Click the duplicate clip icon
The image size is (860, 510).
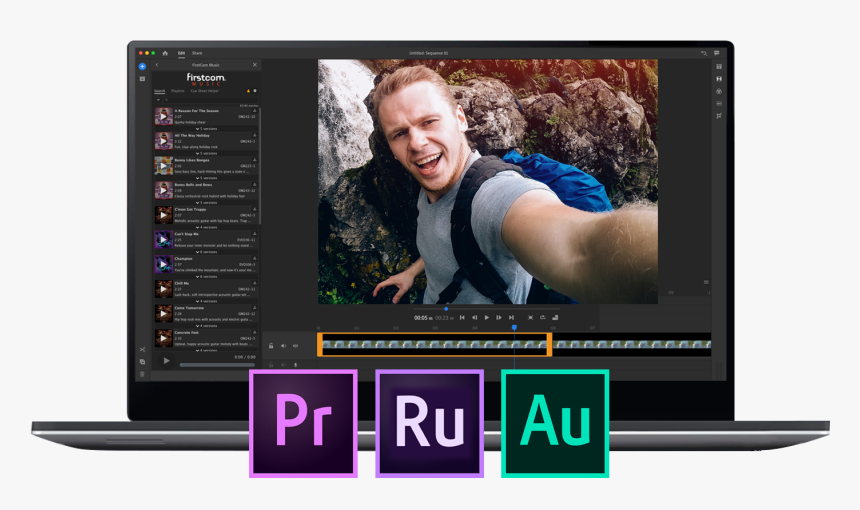pyautogui.click(x=142, y=362)
